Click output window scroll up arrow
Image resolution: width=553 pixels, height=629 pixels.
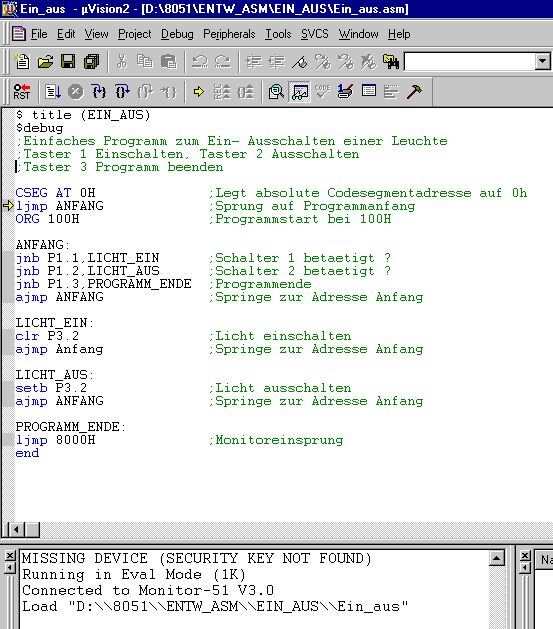(x=496, y=558)
